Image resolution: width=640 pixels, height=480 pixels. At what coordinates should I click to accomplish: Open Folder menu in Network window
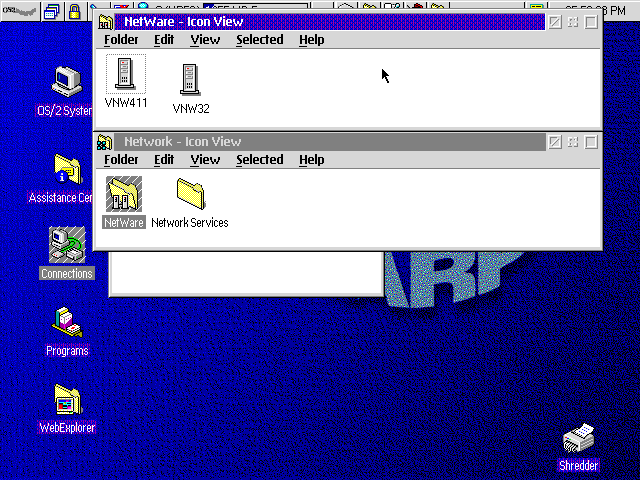(x=121, y=160)
